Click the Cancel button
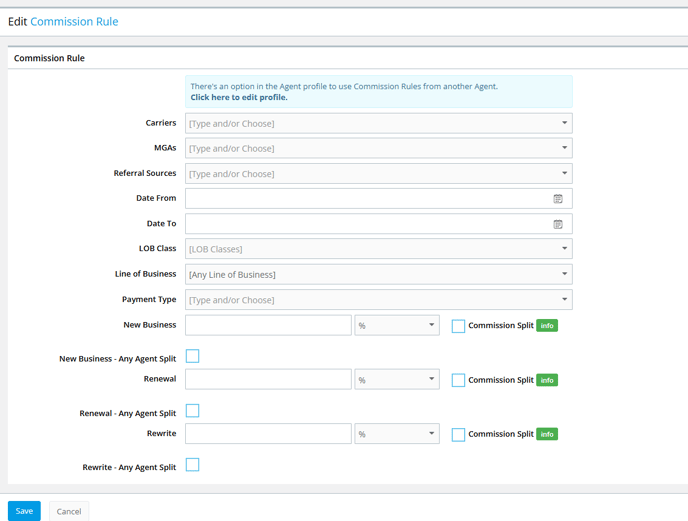The width and height of the screenshot is (688, 521). click(x=69, y=511)
